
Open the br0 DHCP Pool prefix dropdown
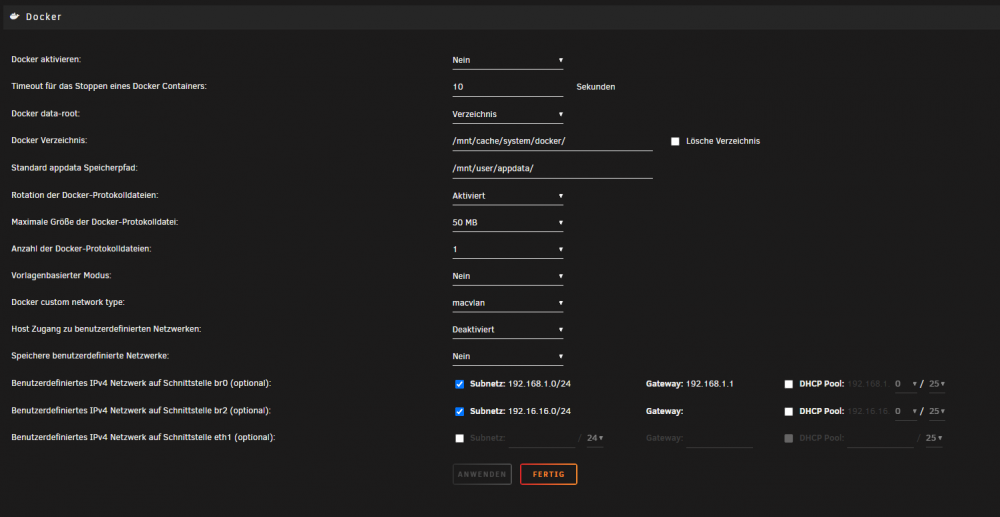tap(936, 384)
